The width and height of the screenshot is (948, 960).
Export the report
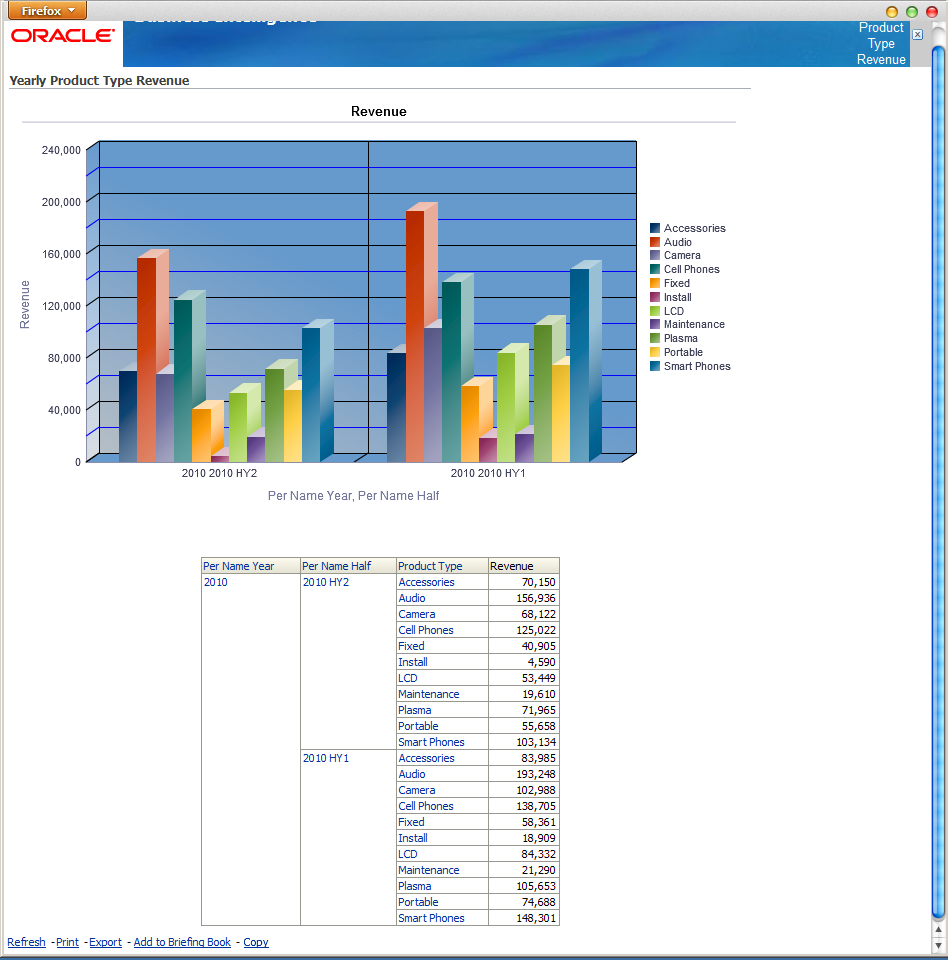click(x=105, y=942)
